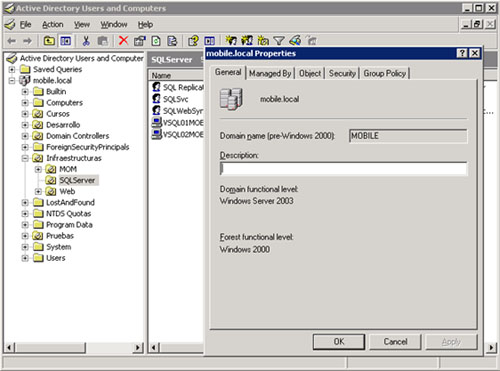Select the LostAndFound container
The height and width of the screenshot is (371, 500).
pyautogui.click(x=70, y=203)
